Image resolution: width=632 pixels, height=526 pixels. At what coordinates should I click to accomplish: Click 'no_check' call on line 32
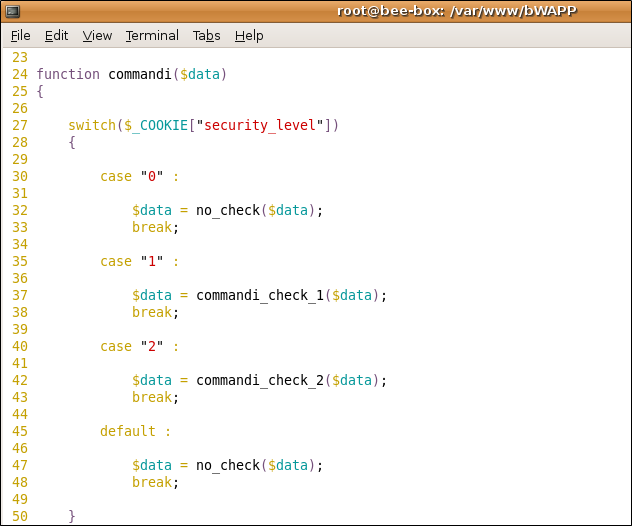228,210
